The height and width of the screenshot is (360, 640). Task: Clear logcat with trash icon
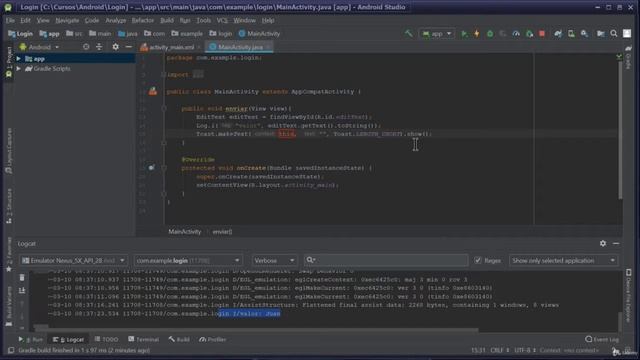[22, 278]
